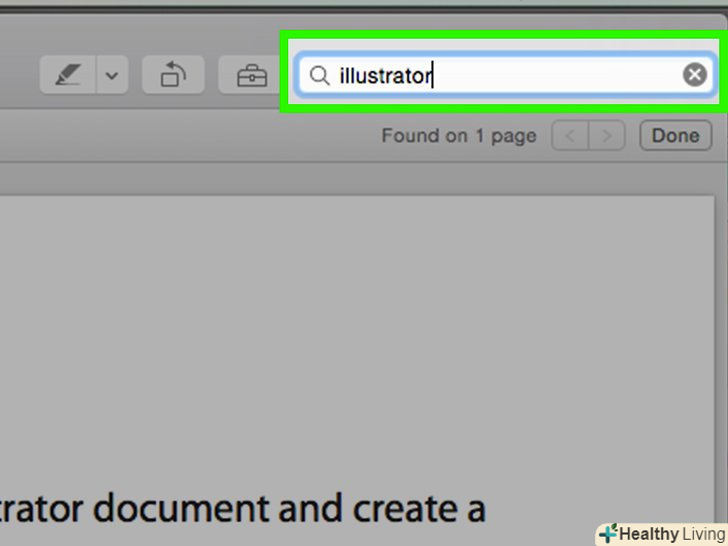Click inside the search field containing "illustrator"

pos(505,75)
